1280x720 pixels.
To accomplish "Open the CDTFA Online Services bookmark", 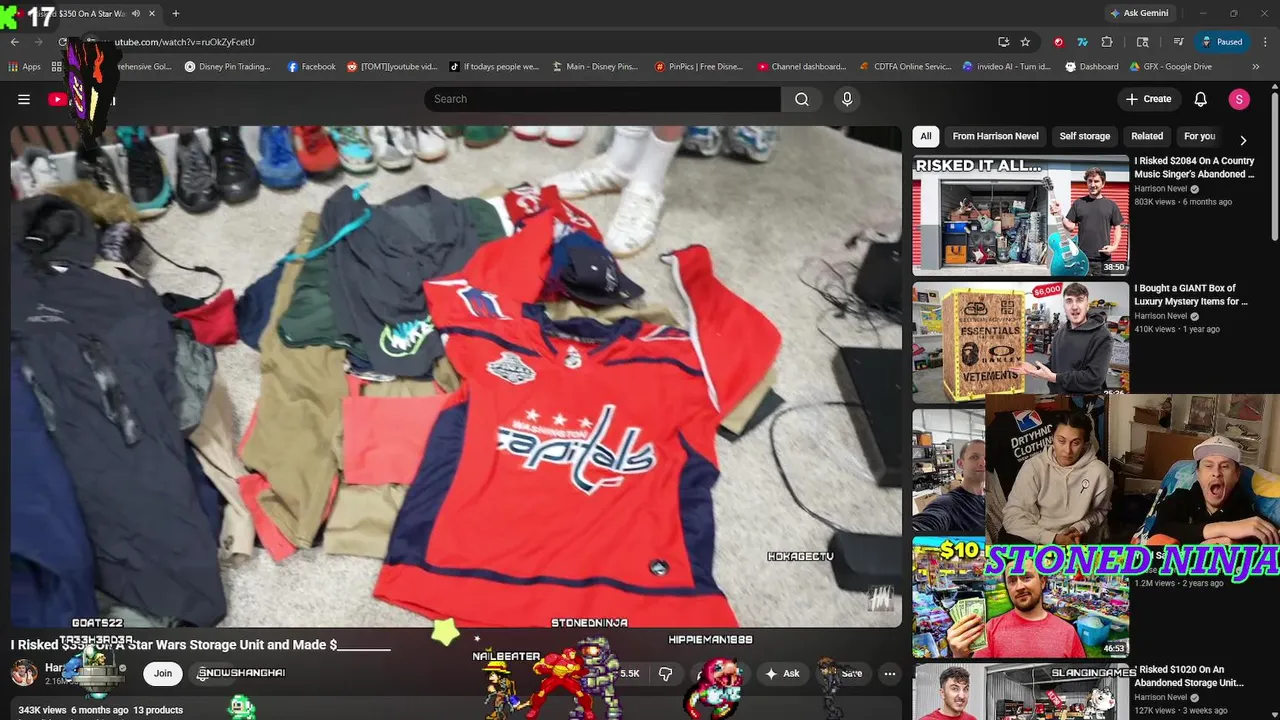I will [905, 67].
